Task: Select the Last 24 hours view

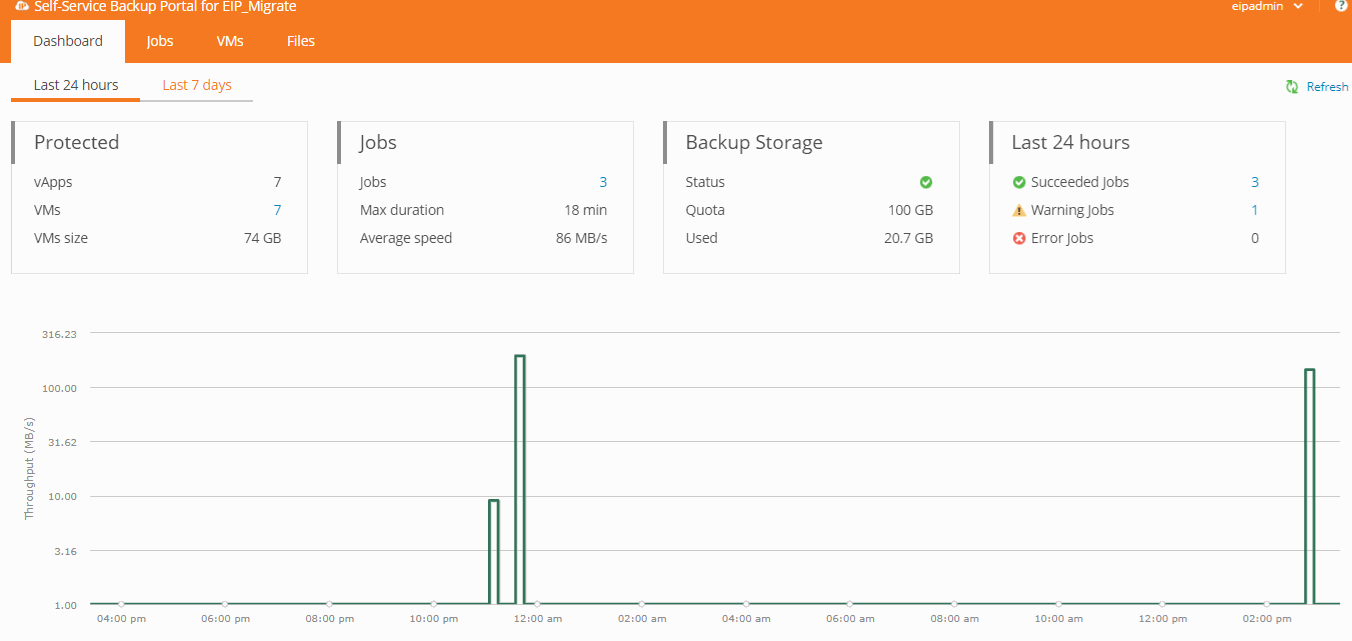Action: point(76,85)
